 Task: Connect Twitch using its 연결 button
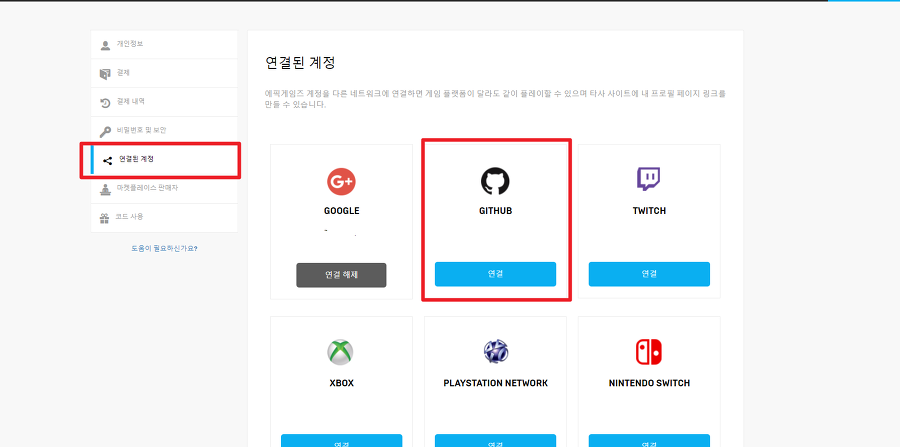point(649,274)
